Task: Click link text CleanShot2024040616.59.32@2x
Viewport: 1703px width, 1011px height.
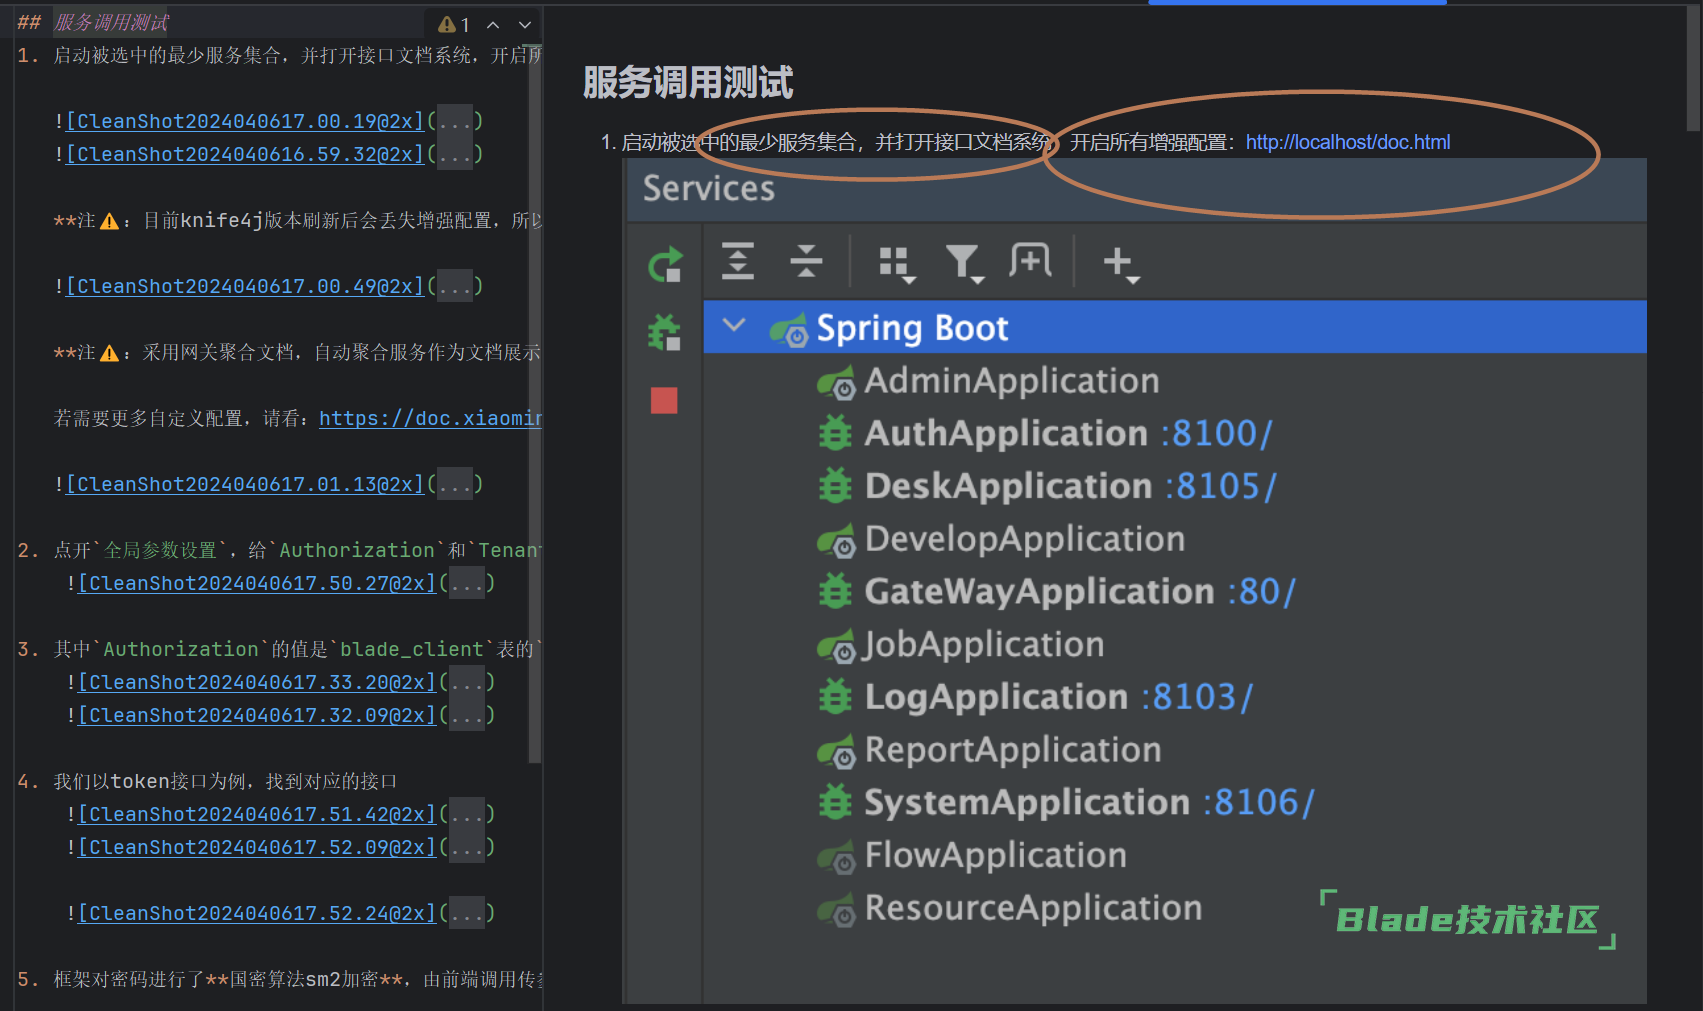Action: pyautogui.click(x=245, y=154)
